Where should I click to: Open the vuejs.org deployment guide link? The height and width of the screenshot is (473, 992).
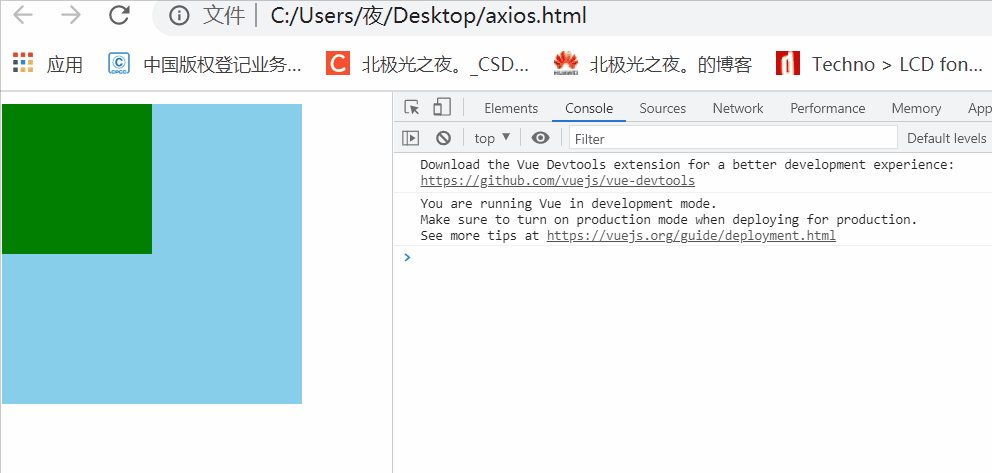tap(691, 236)
